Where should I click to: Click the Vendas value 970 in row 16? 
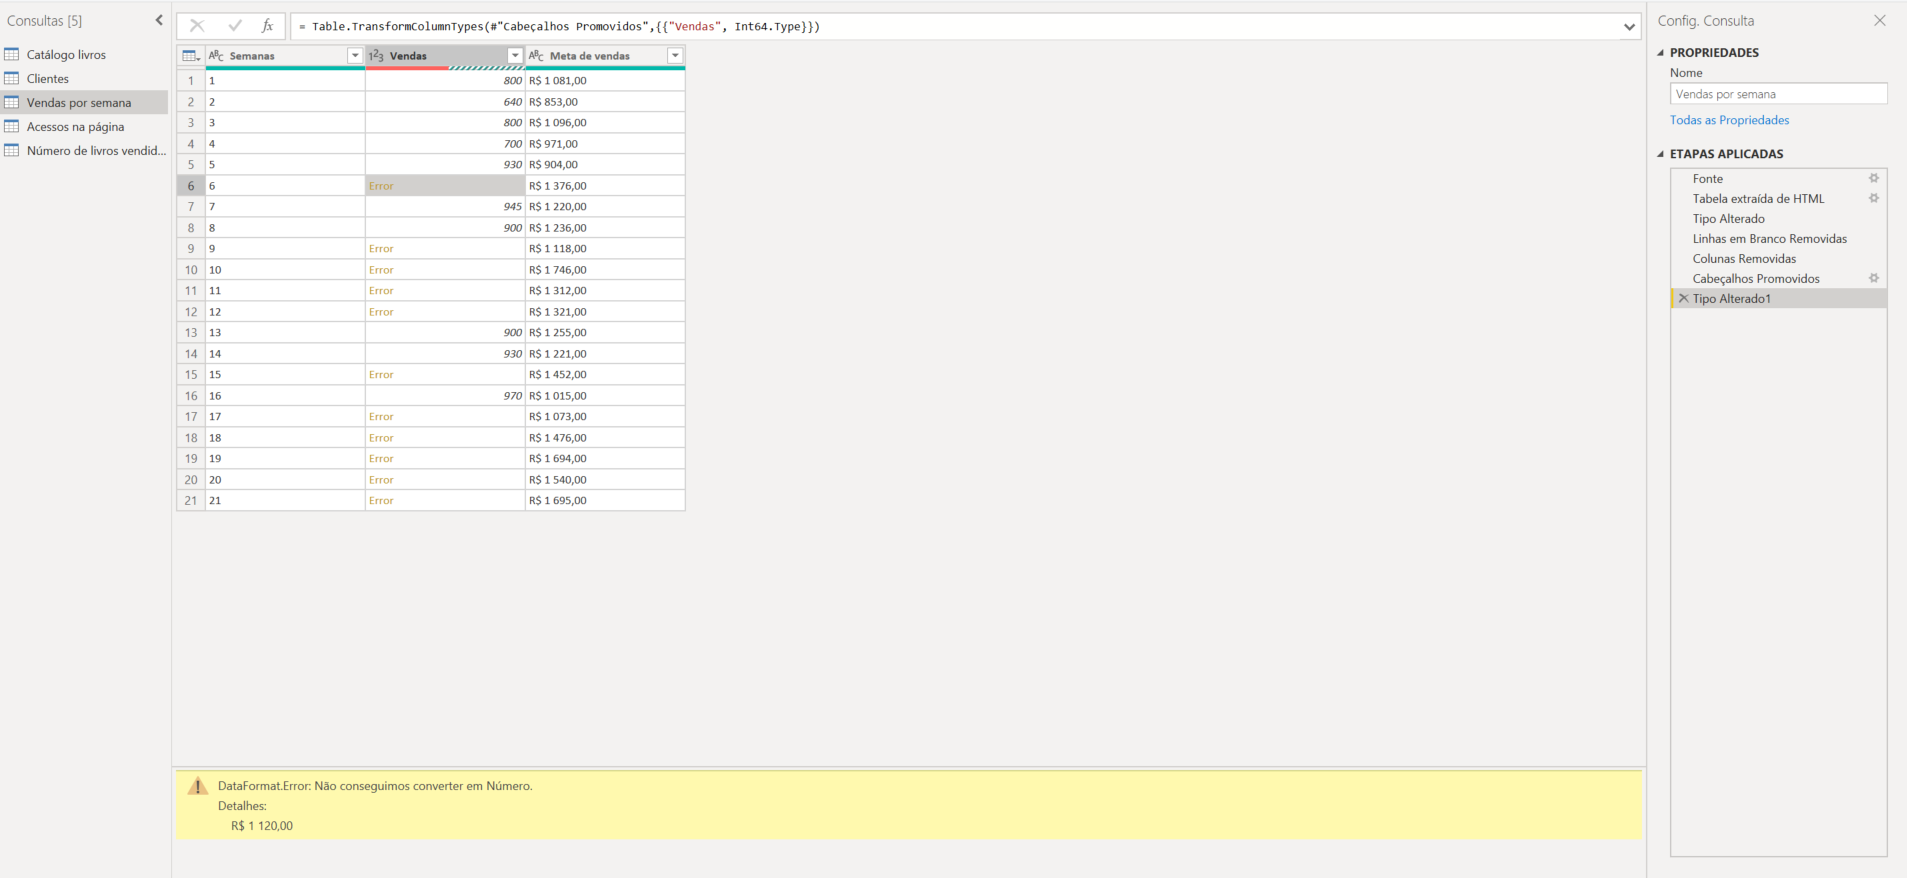445,396
